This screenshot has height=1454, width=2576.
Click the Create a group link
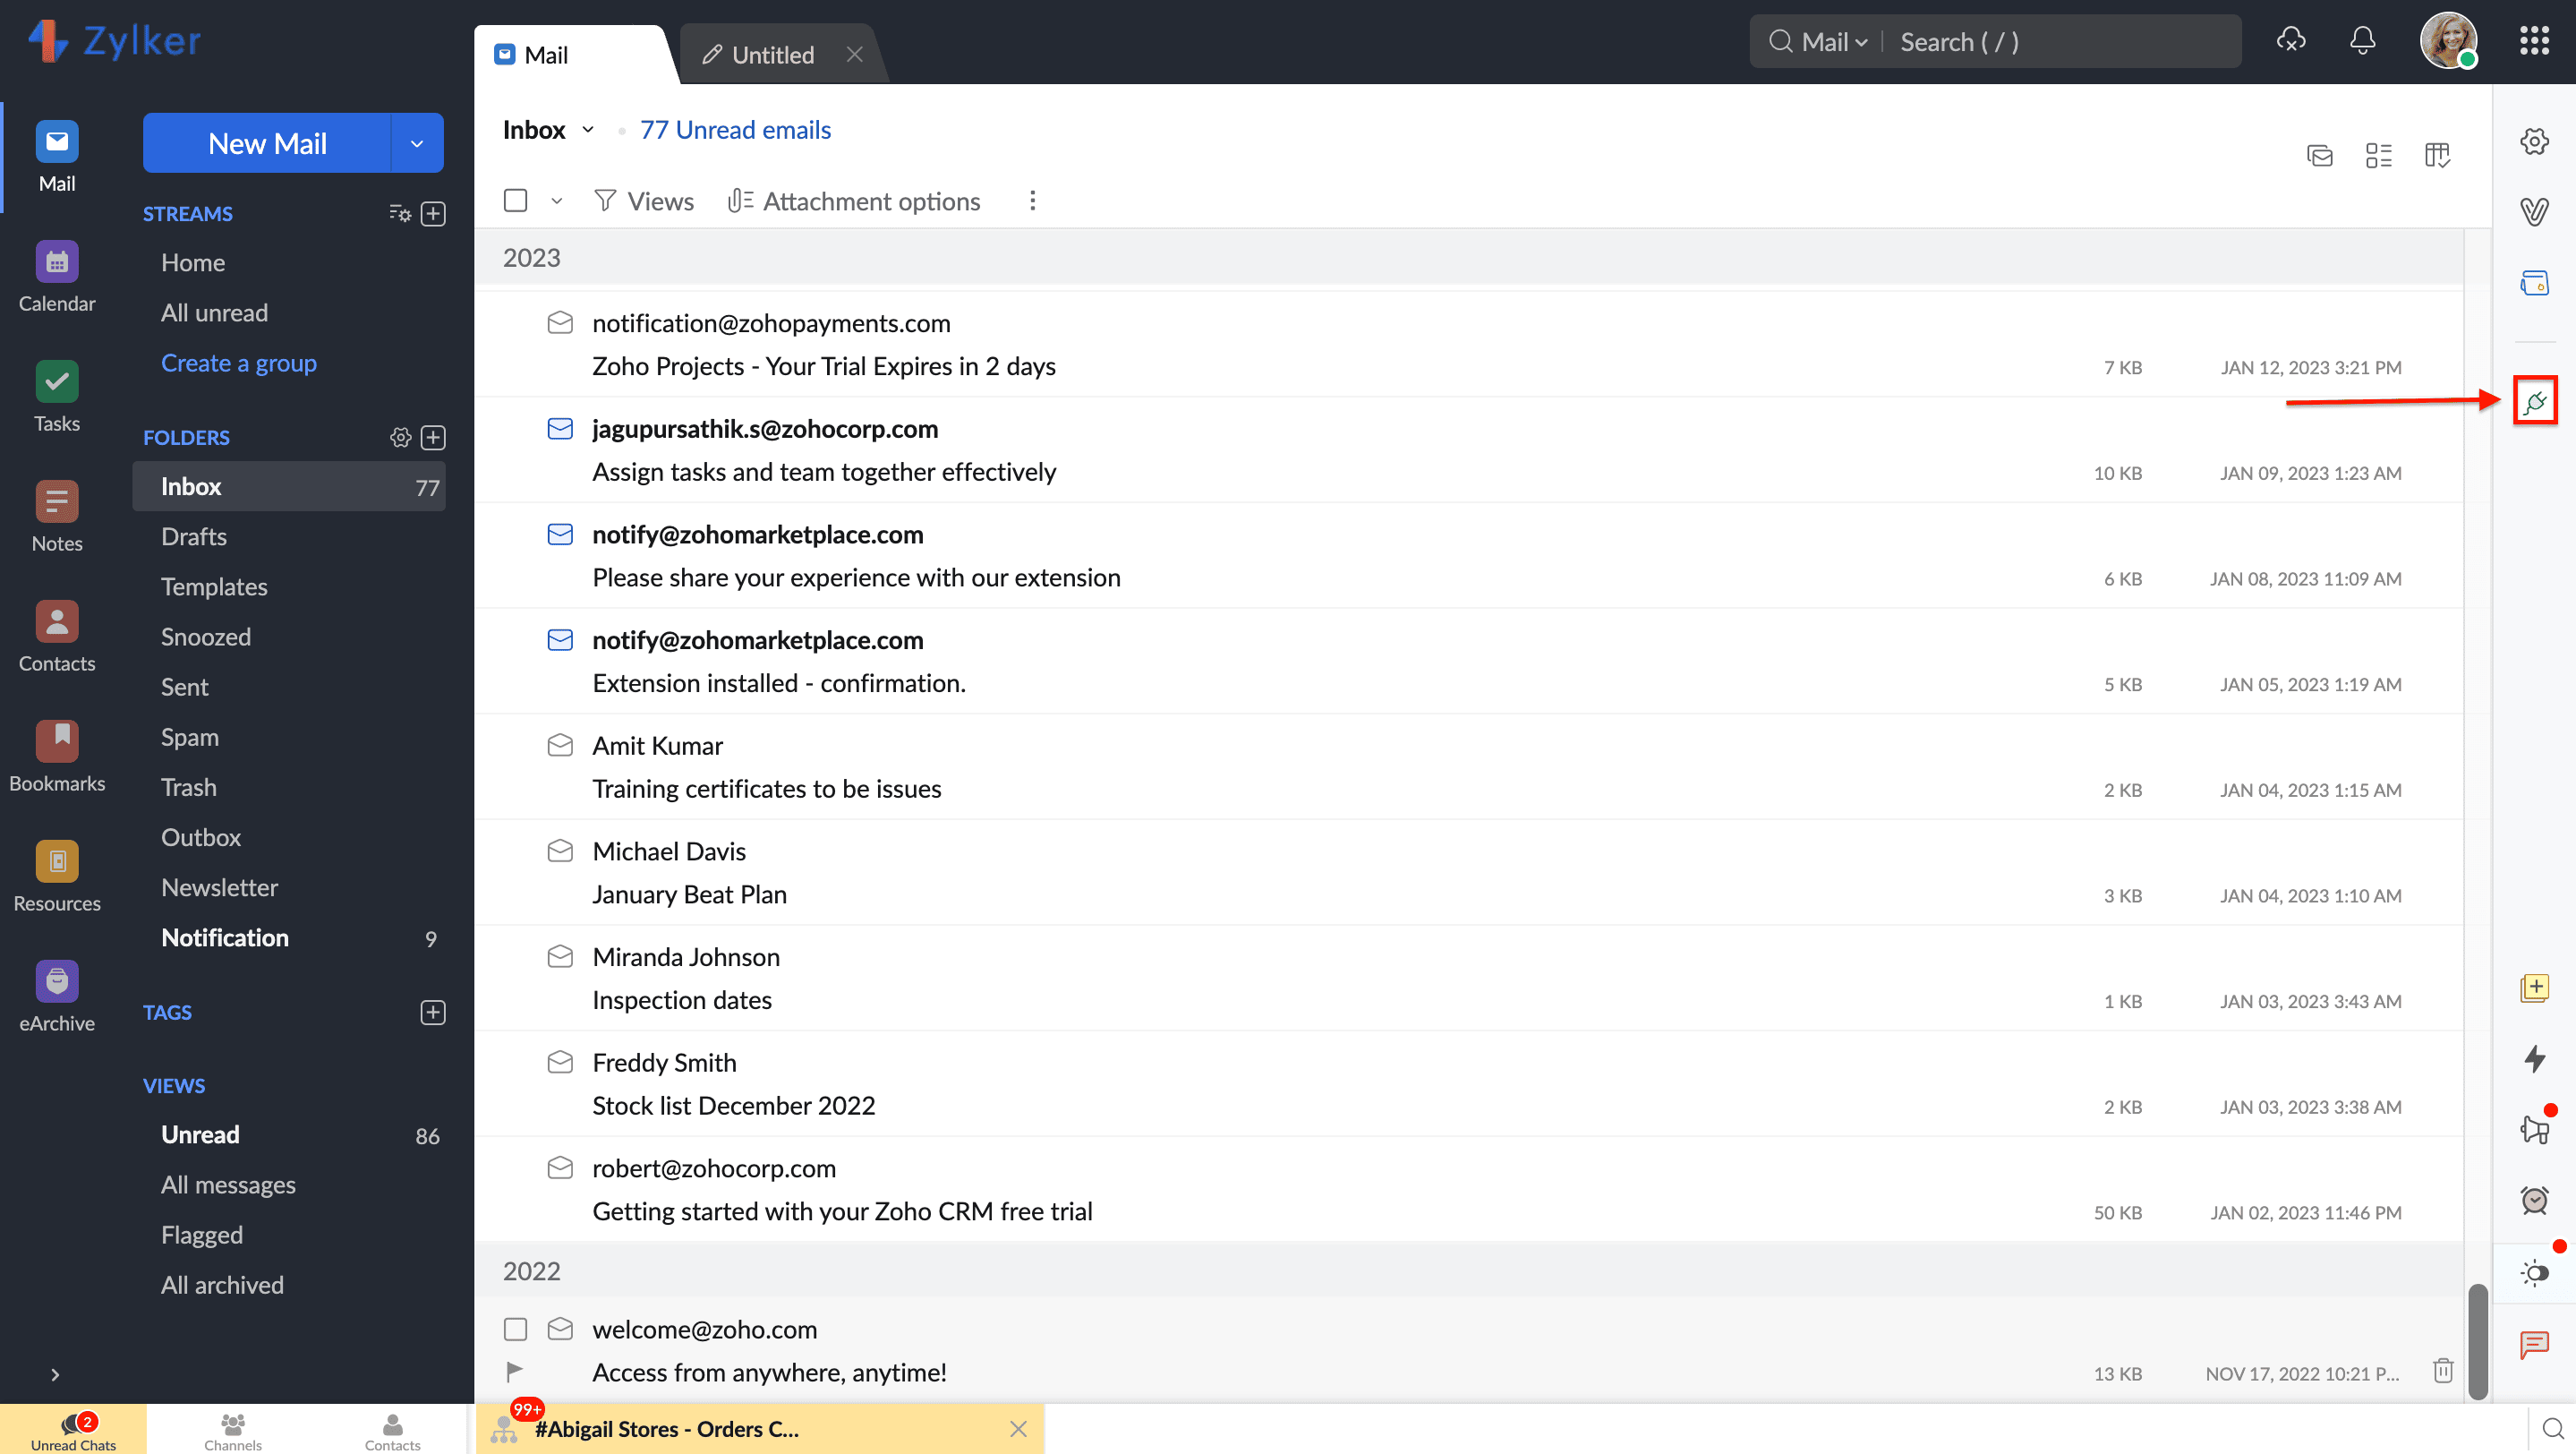(238, 363)
